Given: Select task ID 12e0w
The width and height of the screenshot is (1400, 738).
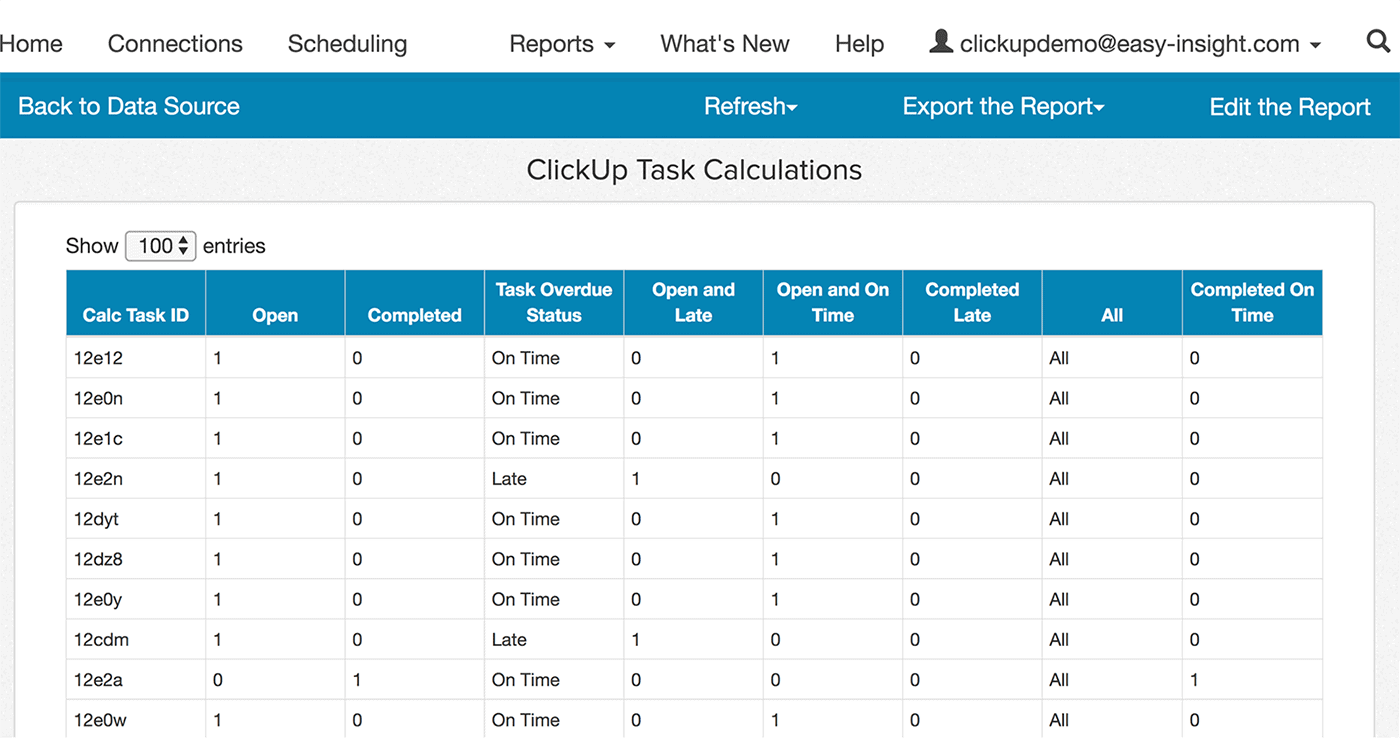Looking at the screenshot, I should pyautogui.click(x=99, y=720).
